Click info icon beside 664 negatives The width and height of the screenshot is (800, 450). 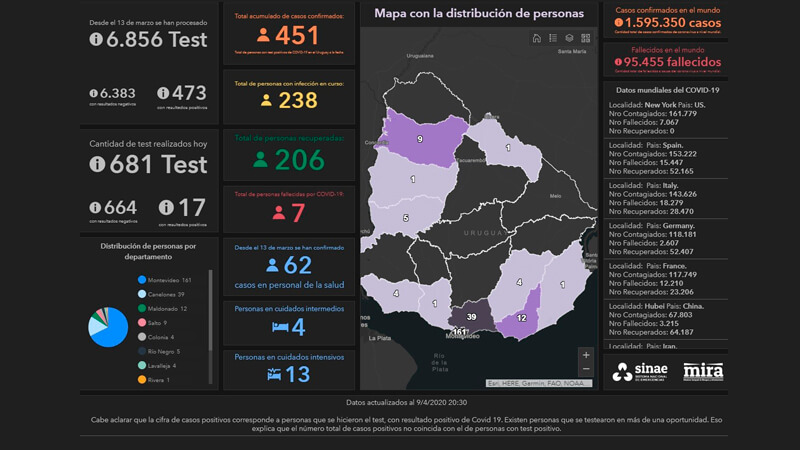(x=95, y=208)
